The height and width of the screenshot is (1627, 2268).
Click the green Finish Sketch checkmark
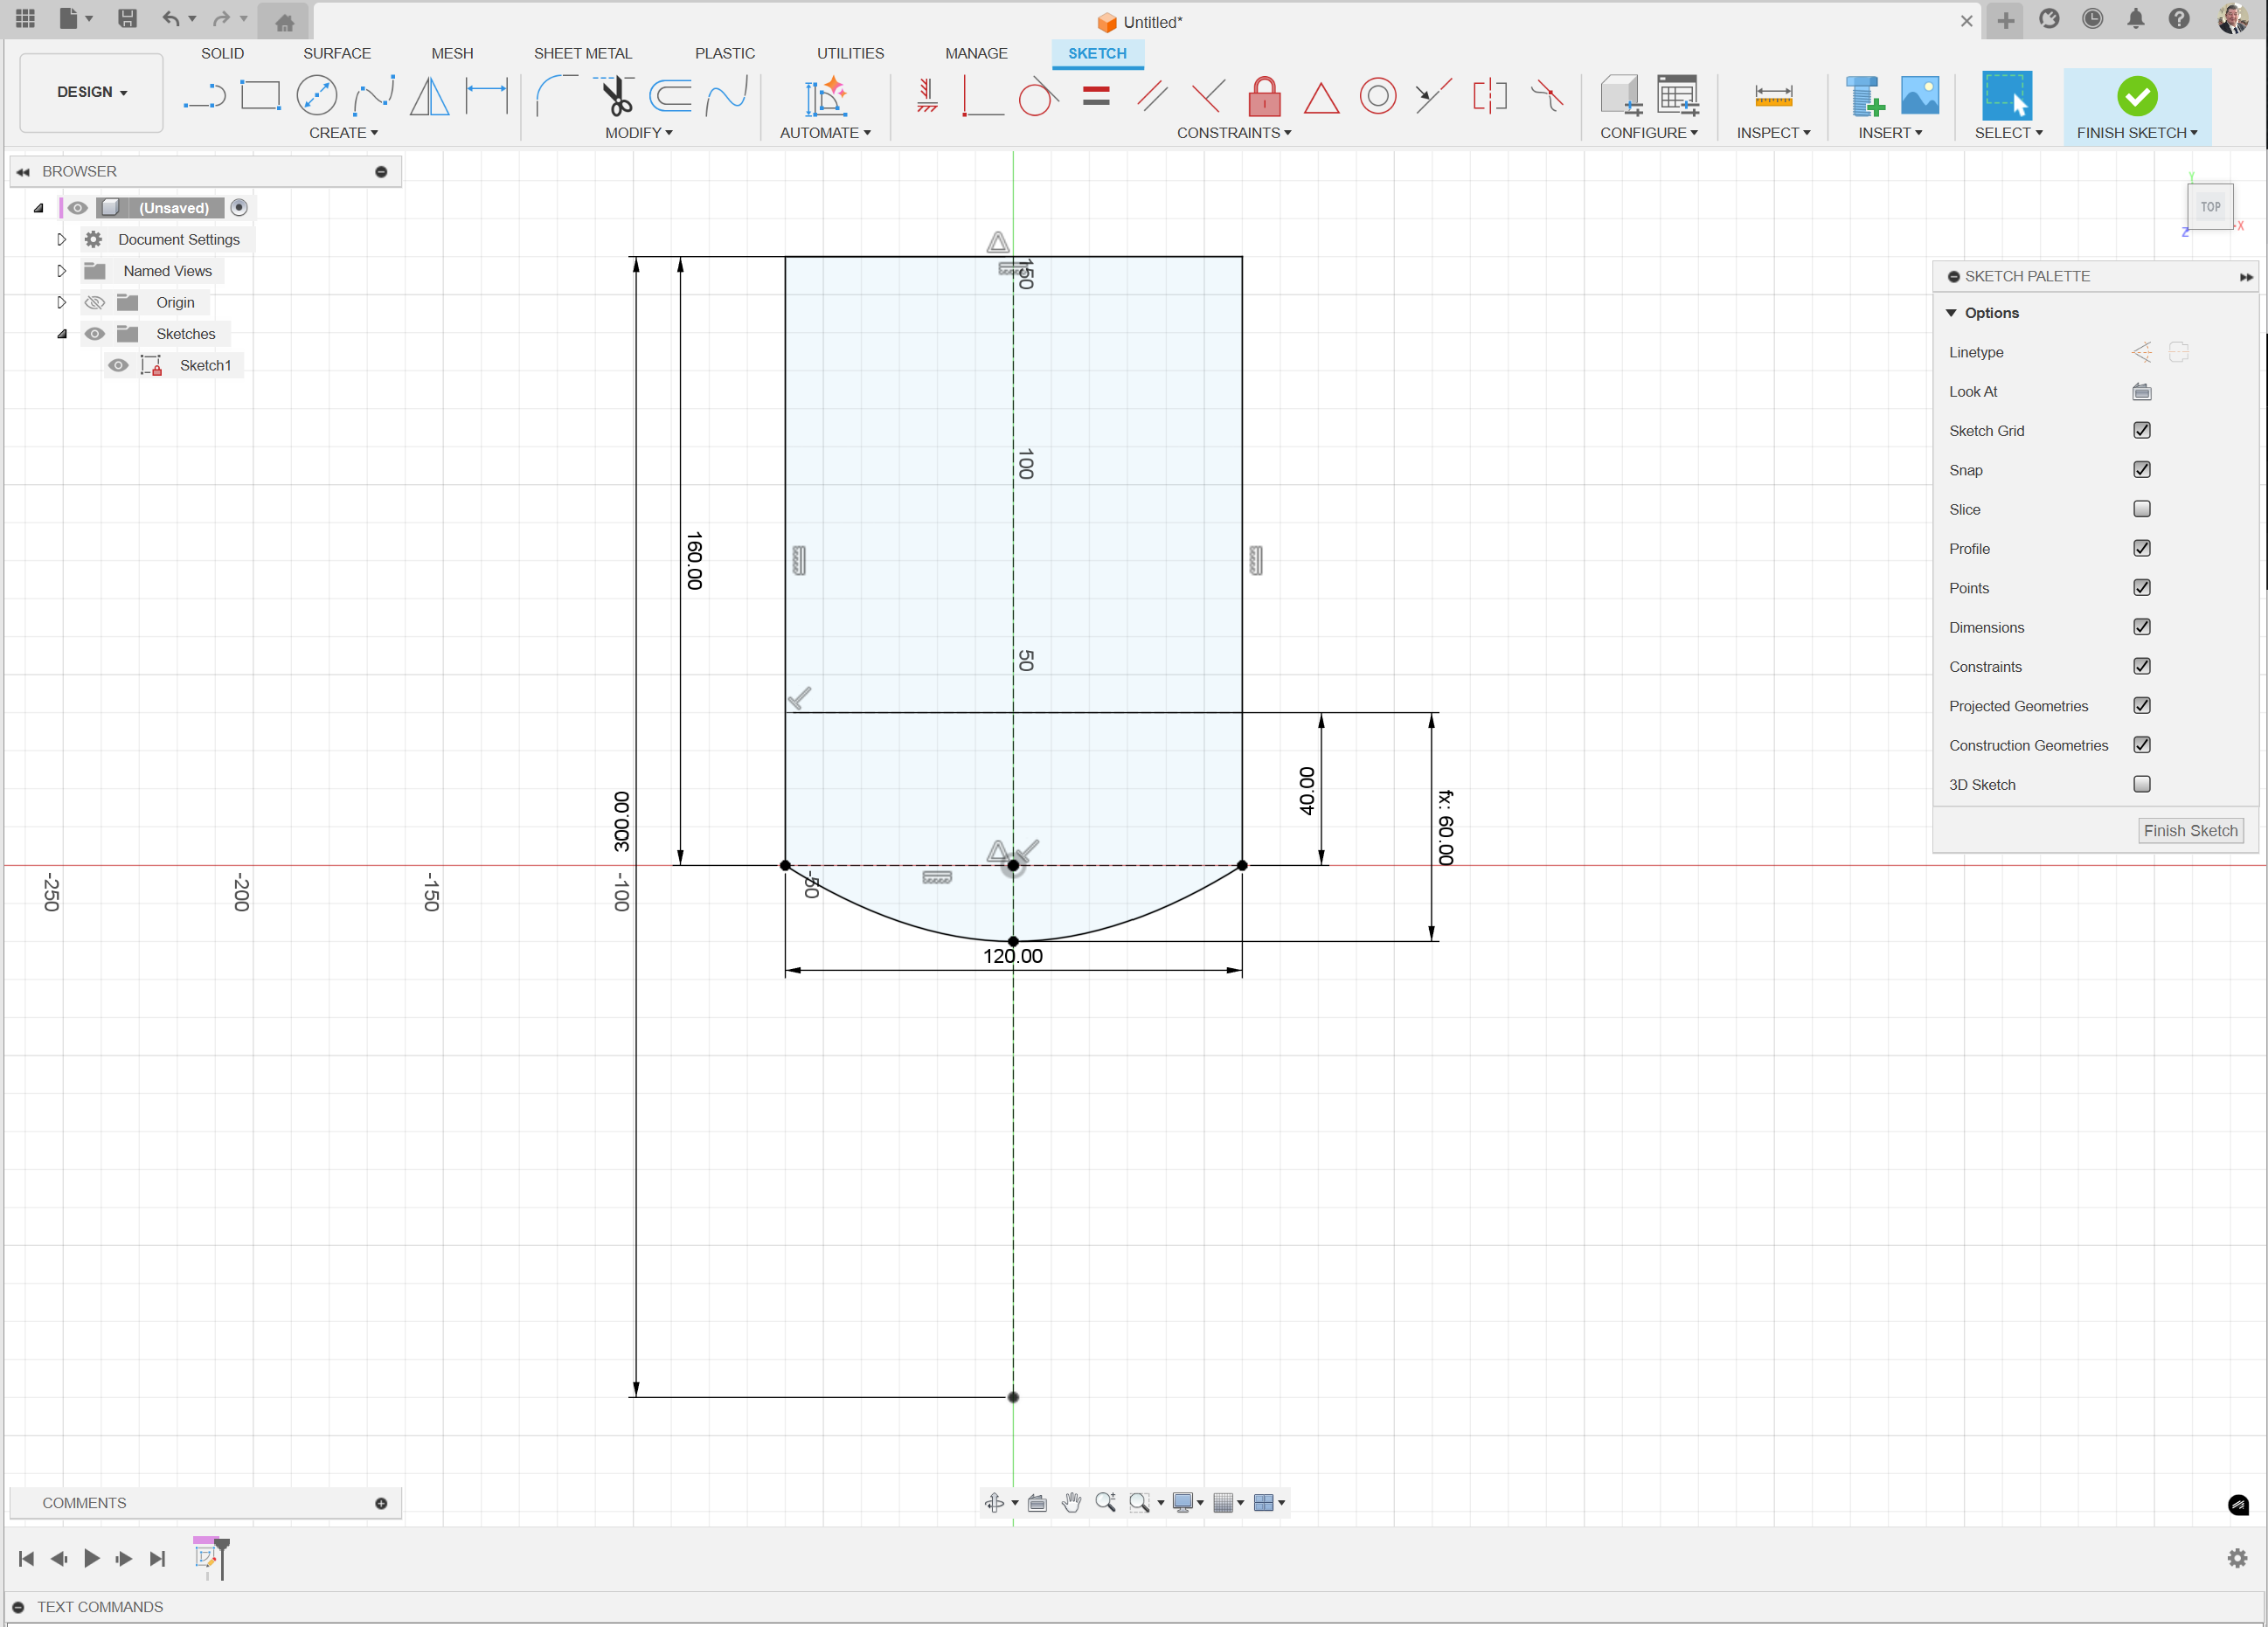pyautogui.click(x=2136, y=96)
